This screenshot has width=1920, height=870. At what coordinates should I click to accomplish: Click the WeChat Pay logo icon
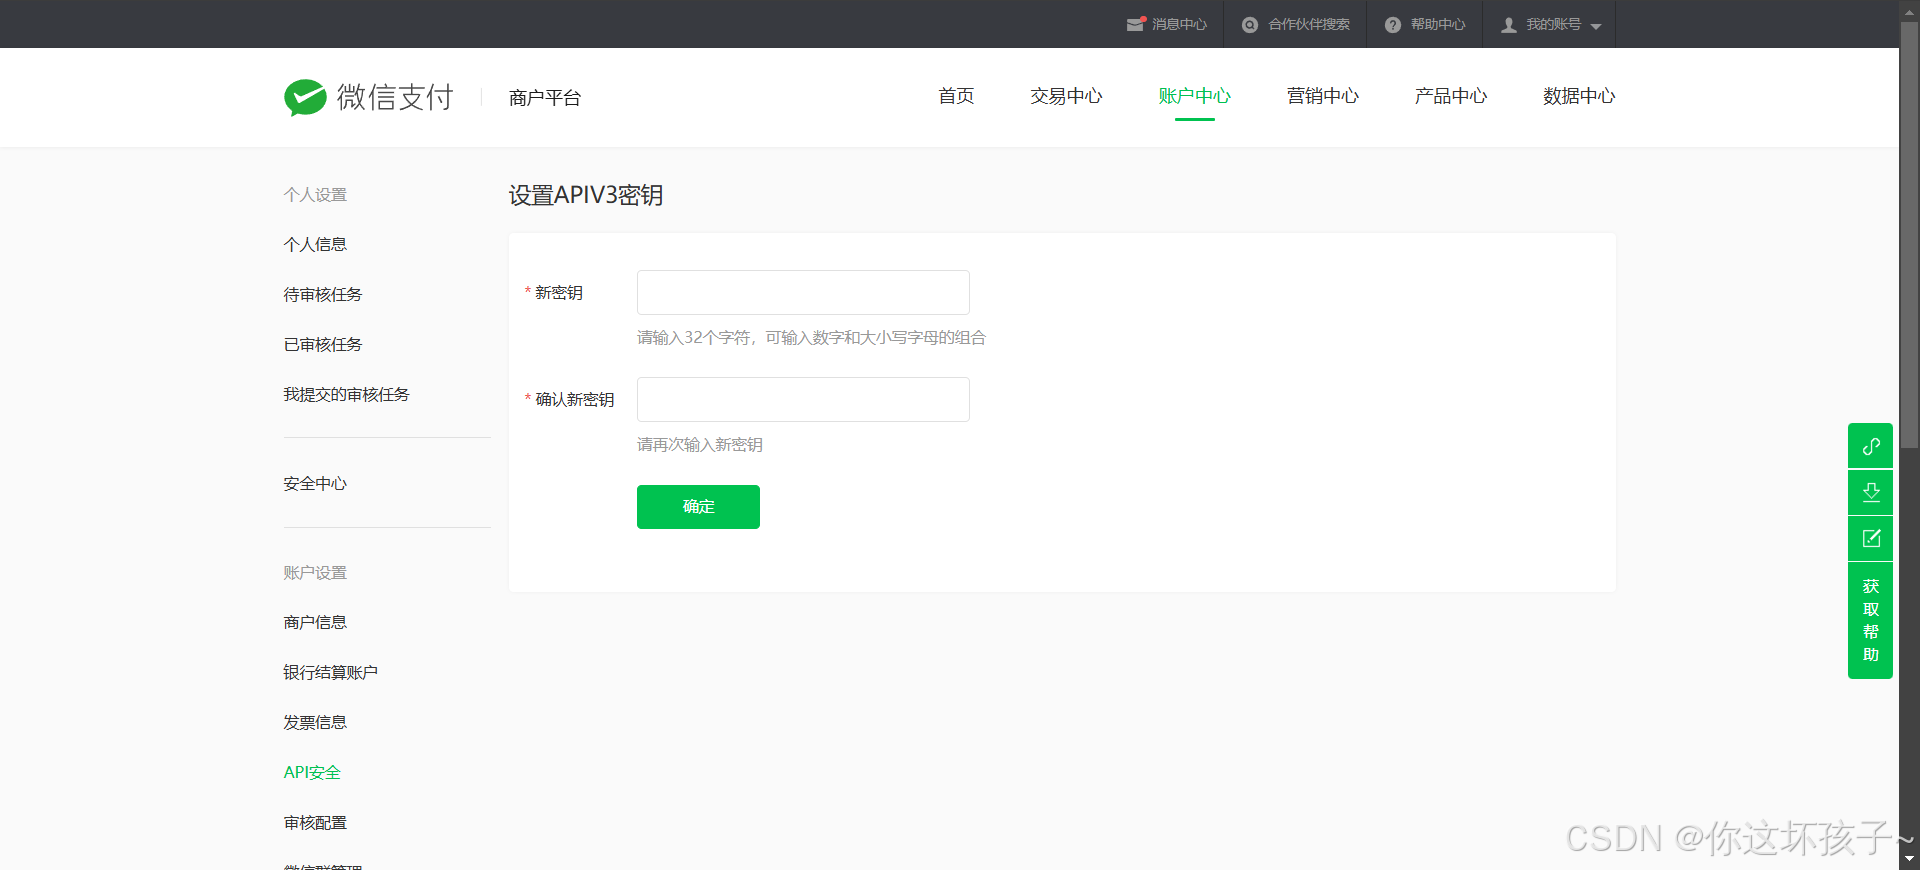pos(305,97)
